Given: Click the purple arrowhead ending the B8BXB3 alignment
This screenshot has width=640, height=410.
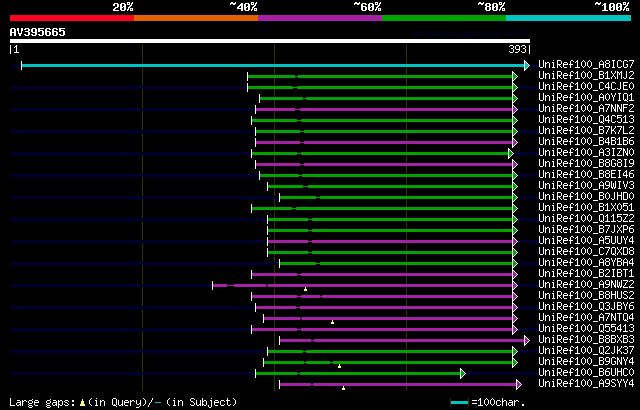Looking at the screenshot, I should (527, 340).
